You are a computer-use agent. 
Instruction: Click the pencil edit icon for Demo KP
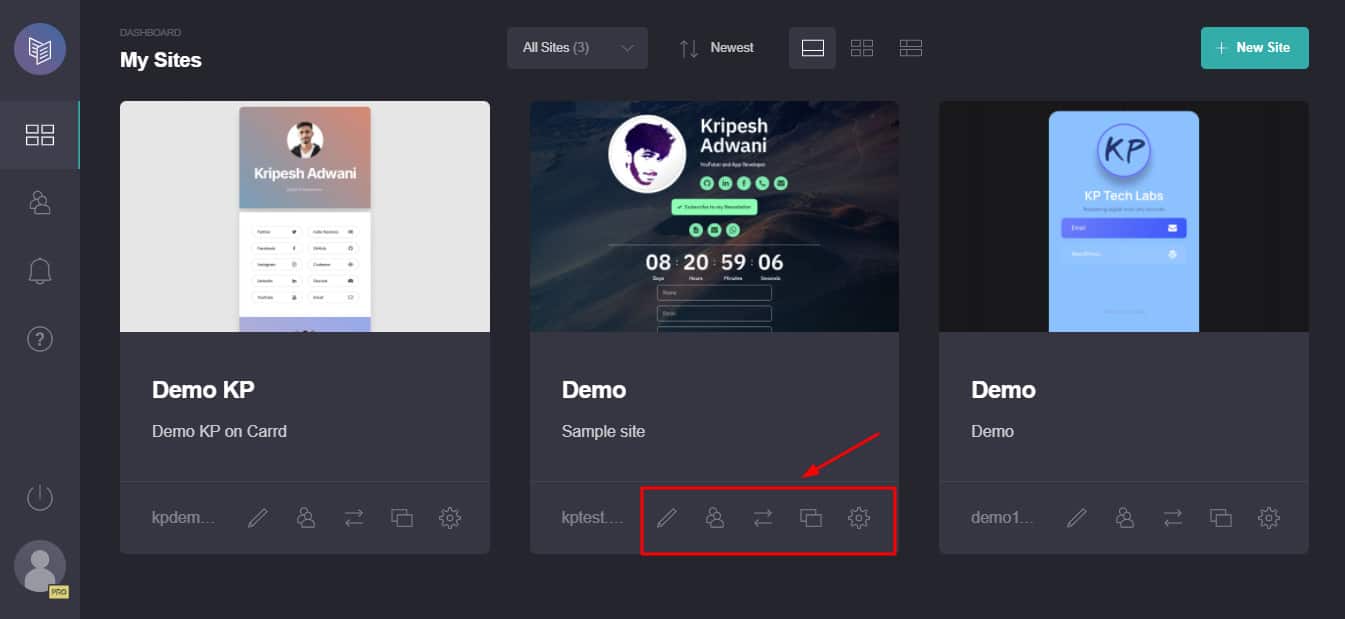click(x=258, y=518)
